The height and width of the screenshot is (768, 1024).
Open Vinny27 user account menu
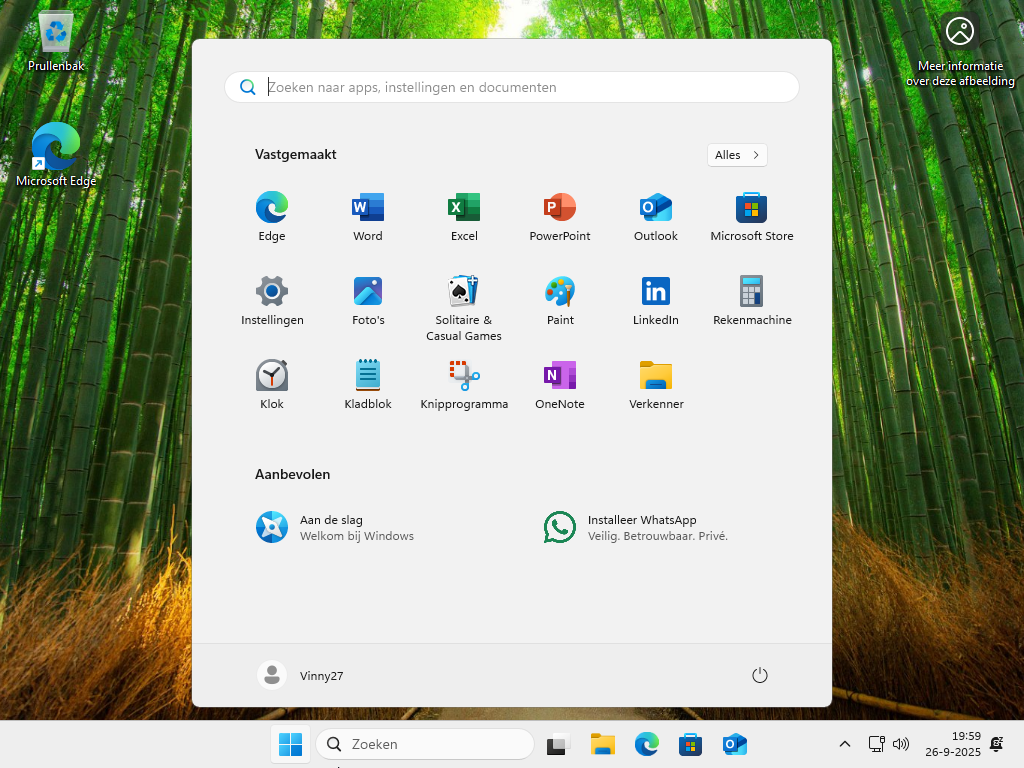tap(300, 675)
